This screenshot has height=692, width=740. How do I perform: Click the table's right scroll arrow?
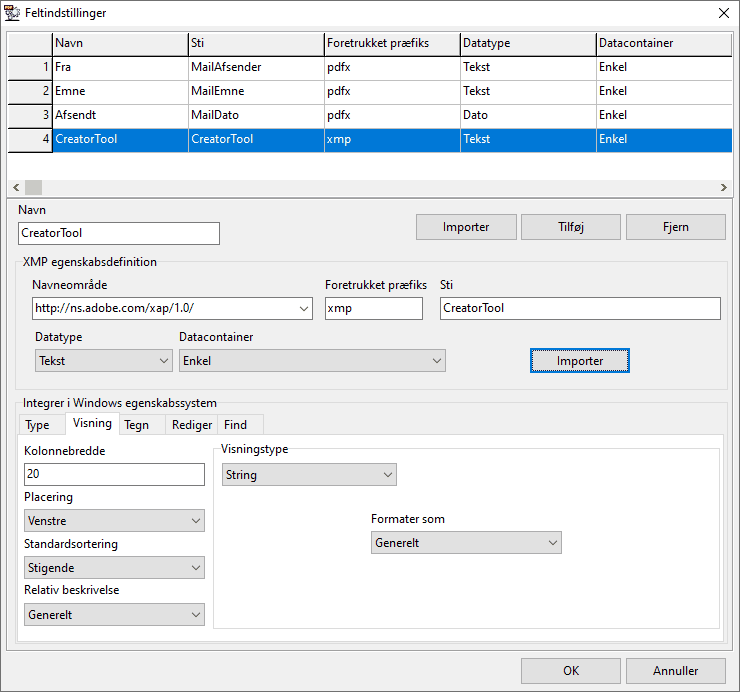tap(723, 187)
